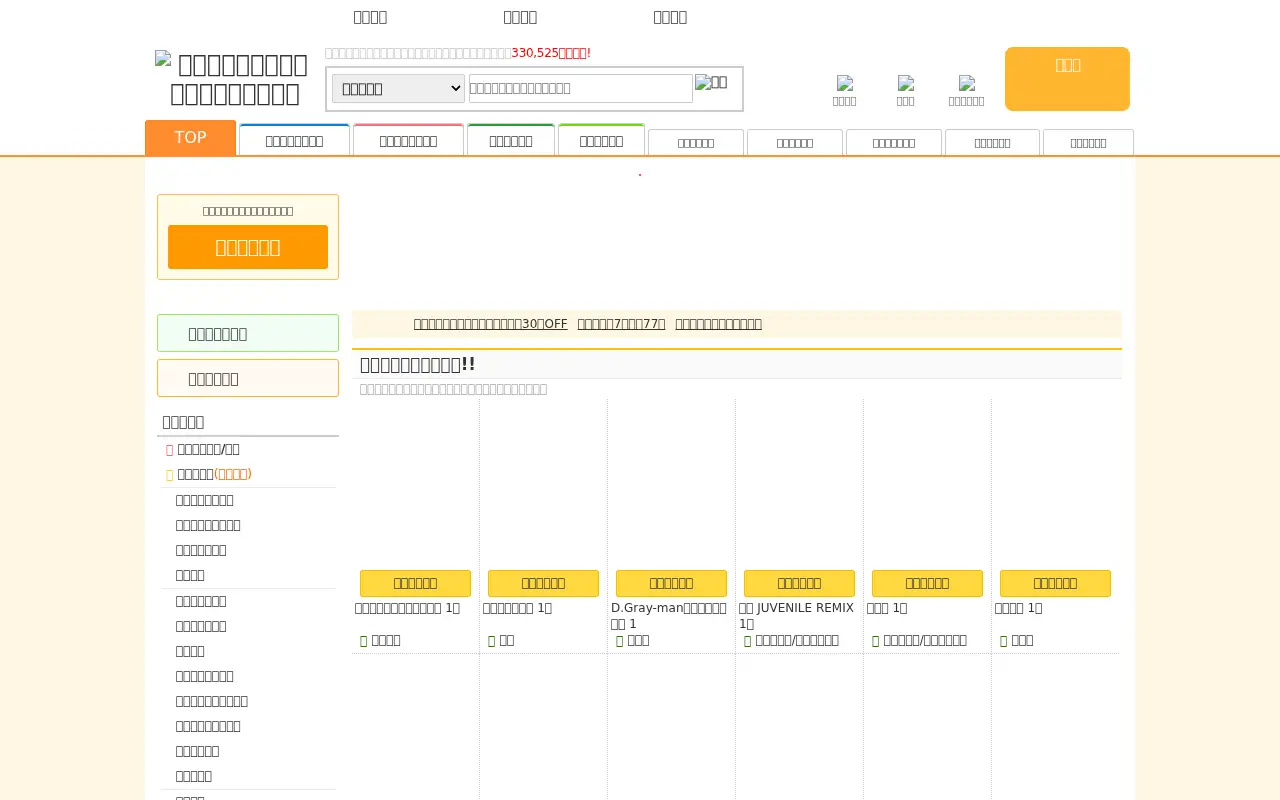Open the blue-topped tab next to TOP
The image size is (1280, 800).
tap(294, 140)
